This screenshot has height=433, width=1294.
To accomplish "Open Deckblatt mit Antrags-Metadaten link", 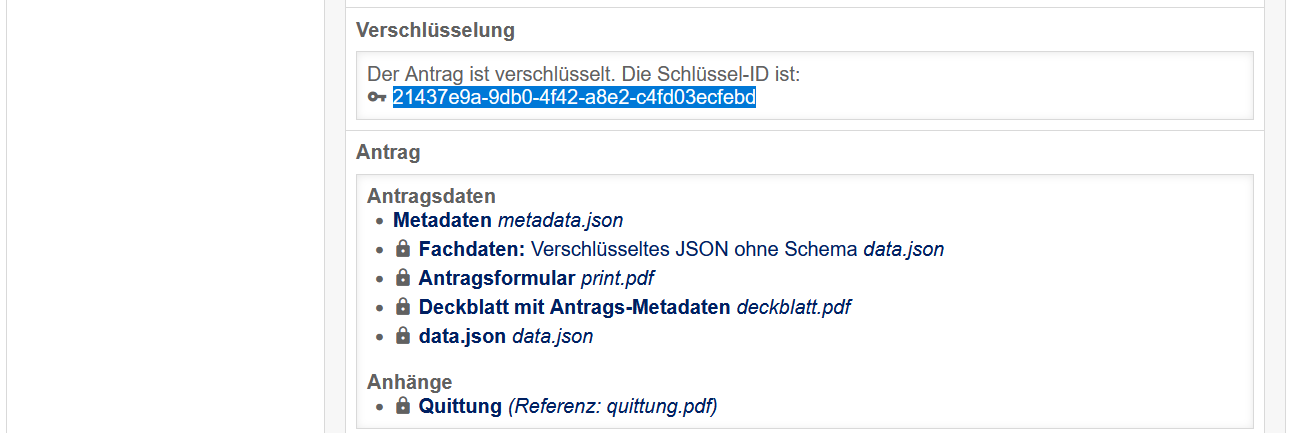I will 574,307.
